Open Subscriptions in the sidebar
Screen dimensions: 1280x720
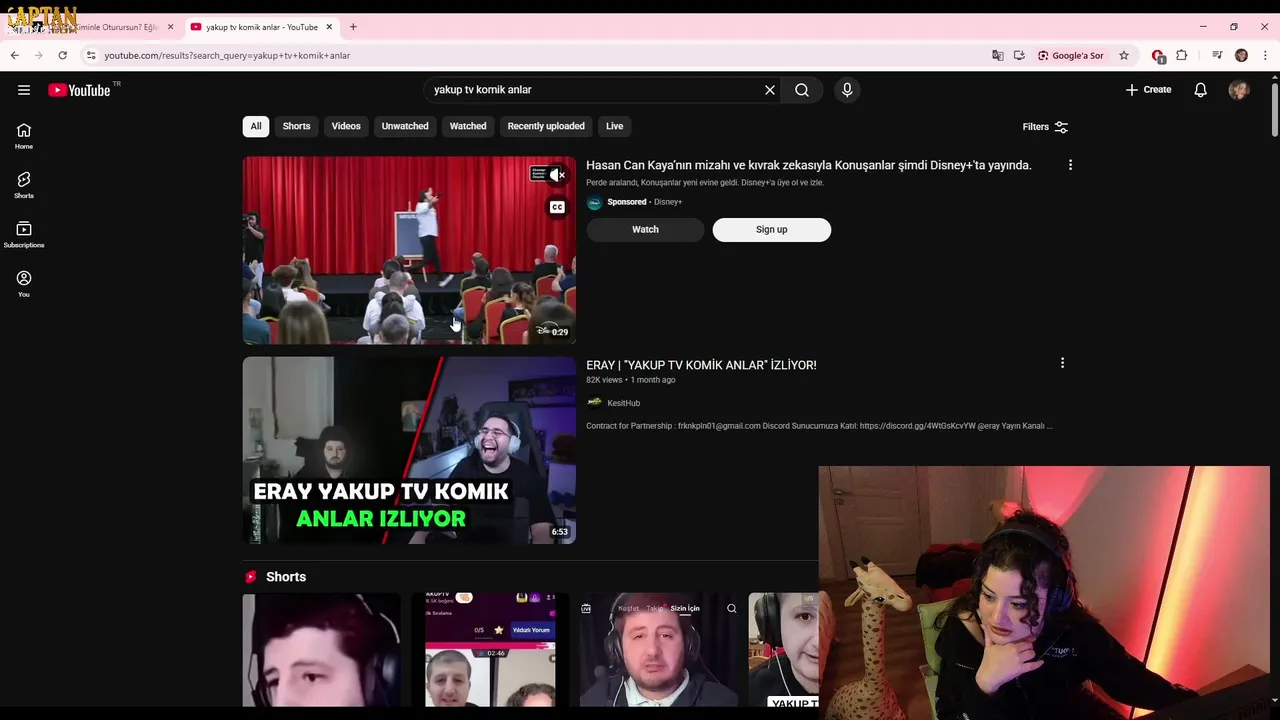coord(24,235)
